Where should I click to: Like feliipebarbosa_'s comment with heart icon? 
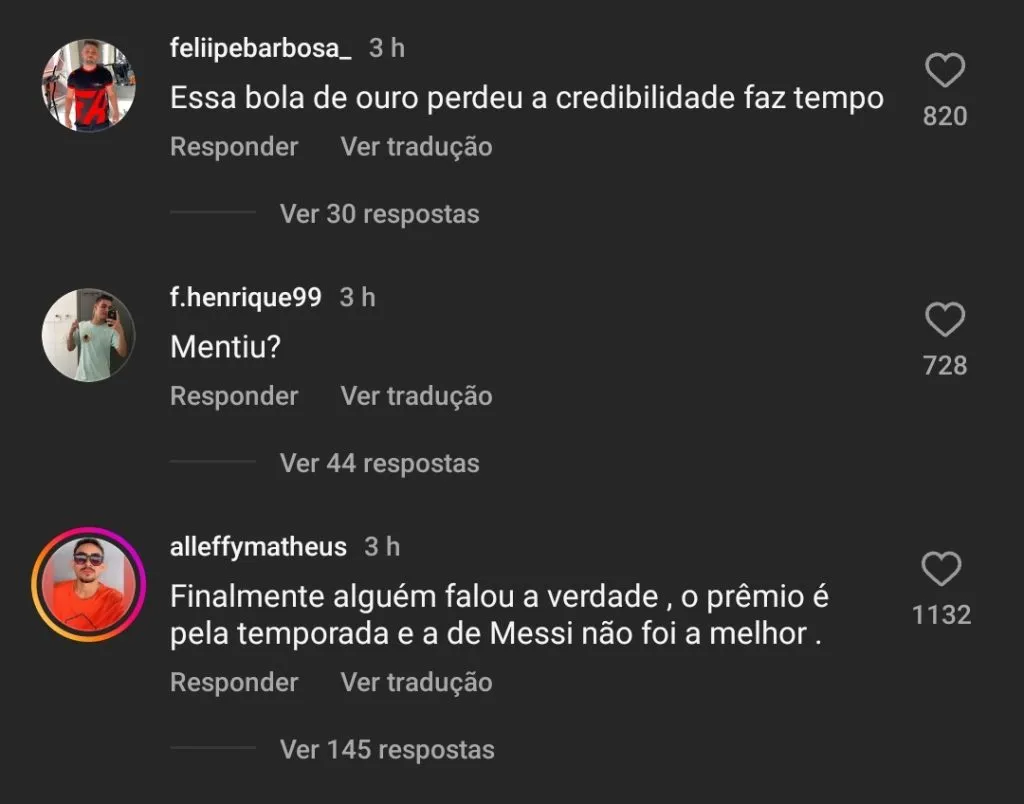pyautogui.click(x=945, y=70)
